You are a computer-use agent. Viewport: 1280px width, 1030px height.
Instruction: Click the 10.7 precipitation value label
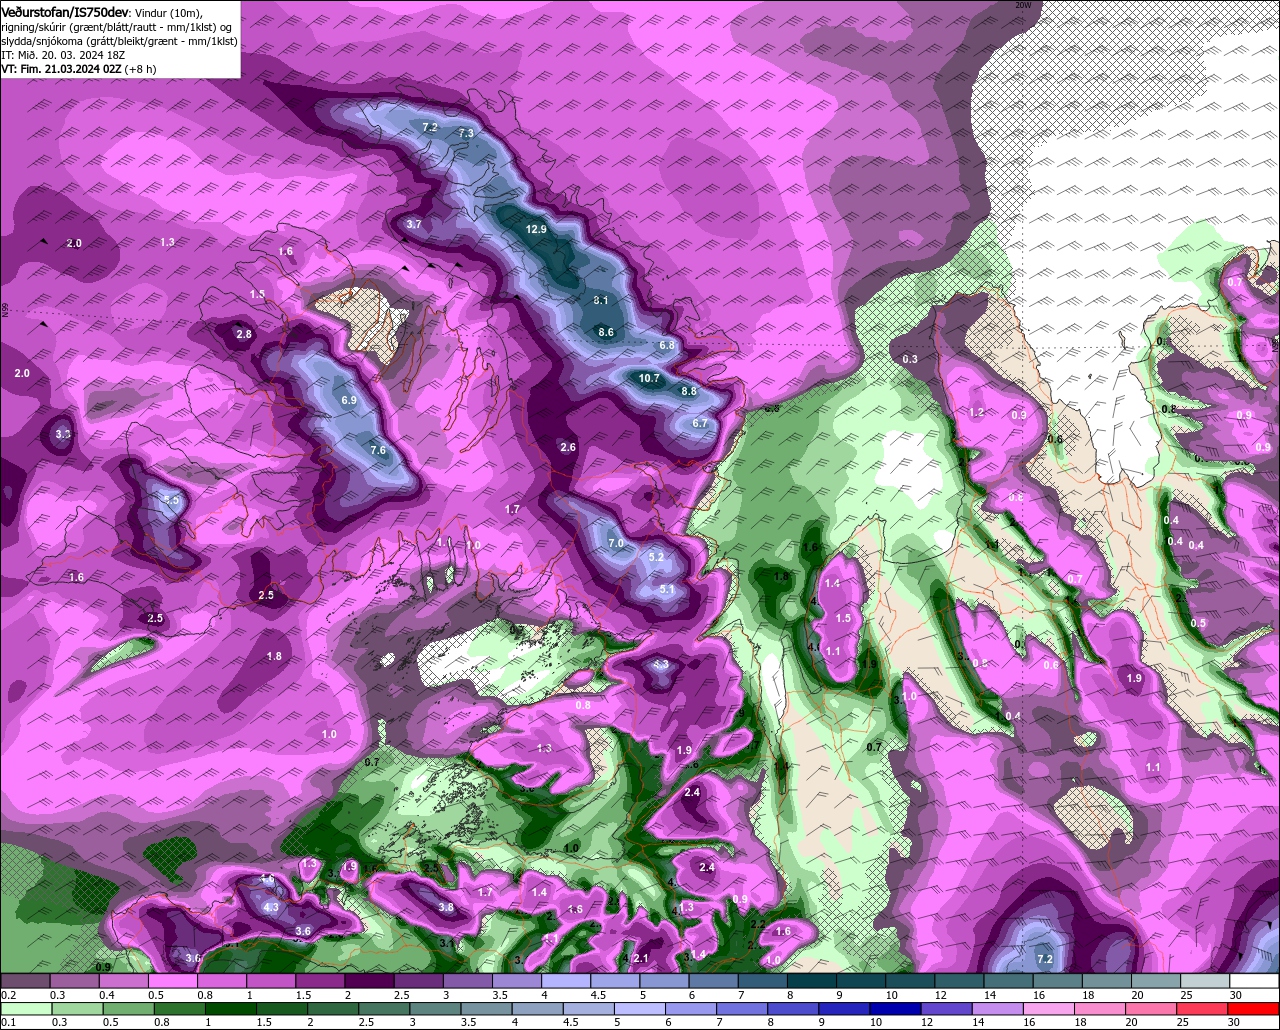649,378
